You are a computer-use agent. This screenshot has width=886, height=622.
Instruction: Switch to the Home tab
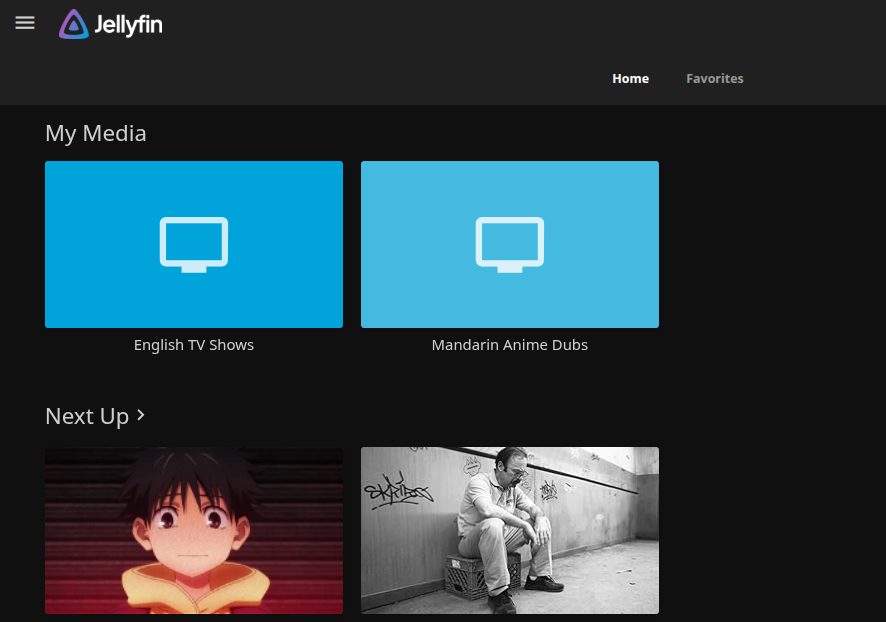click(x=630, y=79)
